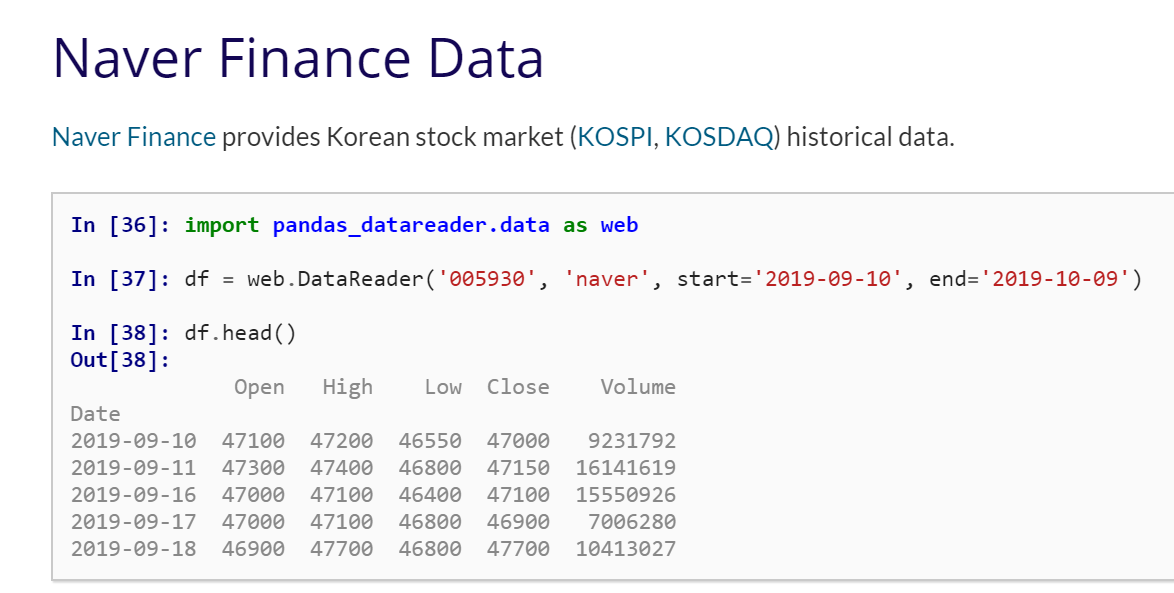The height and width of the screenshot is (593, 1174).
Task: Click the Volume column header
Action: point(638,387)
